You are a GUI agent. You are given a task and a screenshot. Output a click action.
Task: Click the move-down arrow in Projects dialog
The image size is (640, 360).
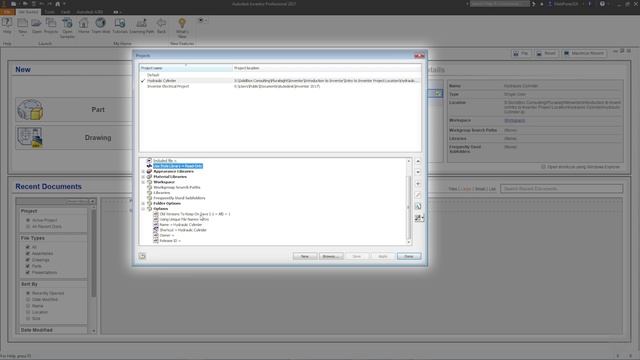(x=418, y=172)
